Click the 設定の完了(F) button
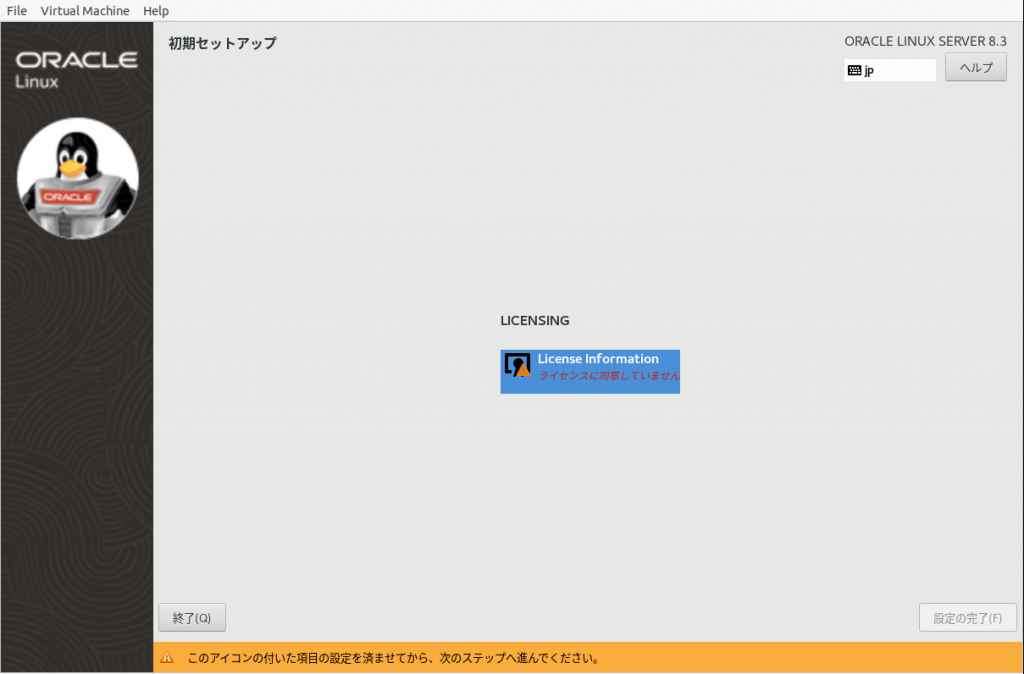Image resolution: width=1024 pixels, height=674 pixels. pyautogui.click(x=967, y=618)
